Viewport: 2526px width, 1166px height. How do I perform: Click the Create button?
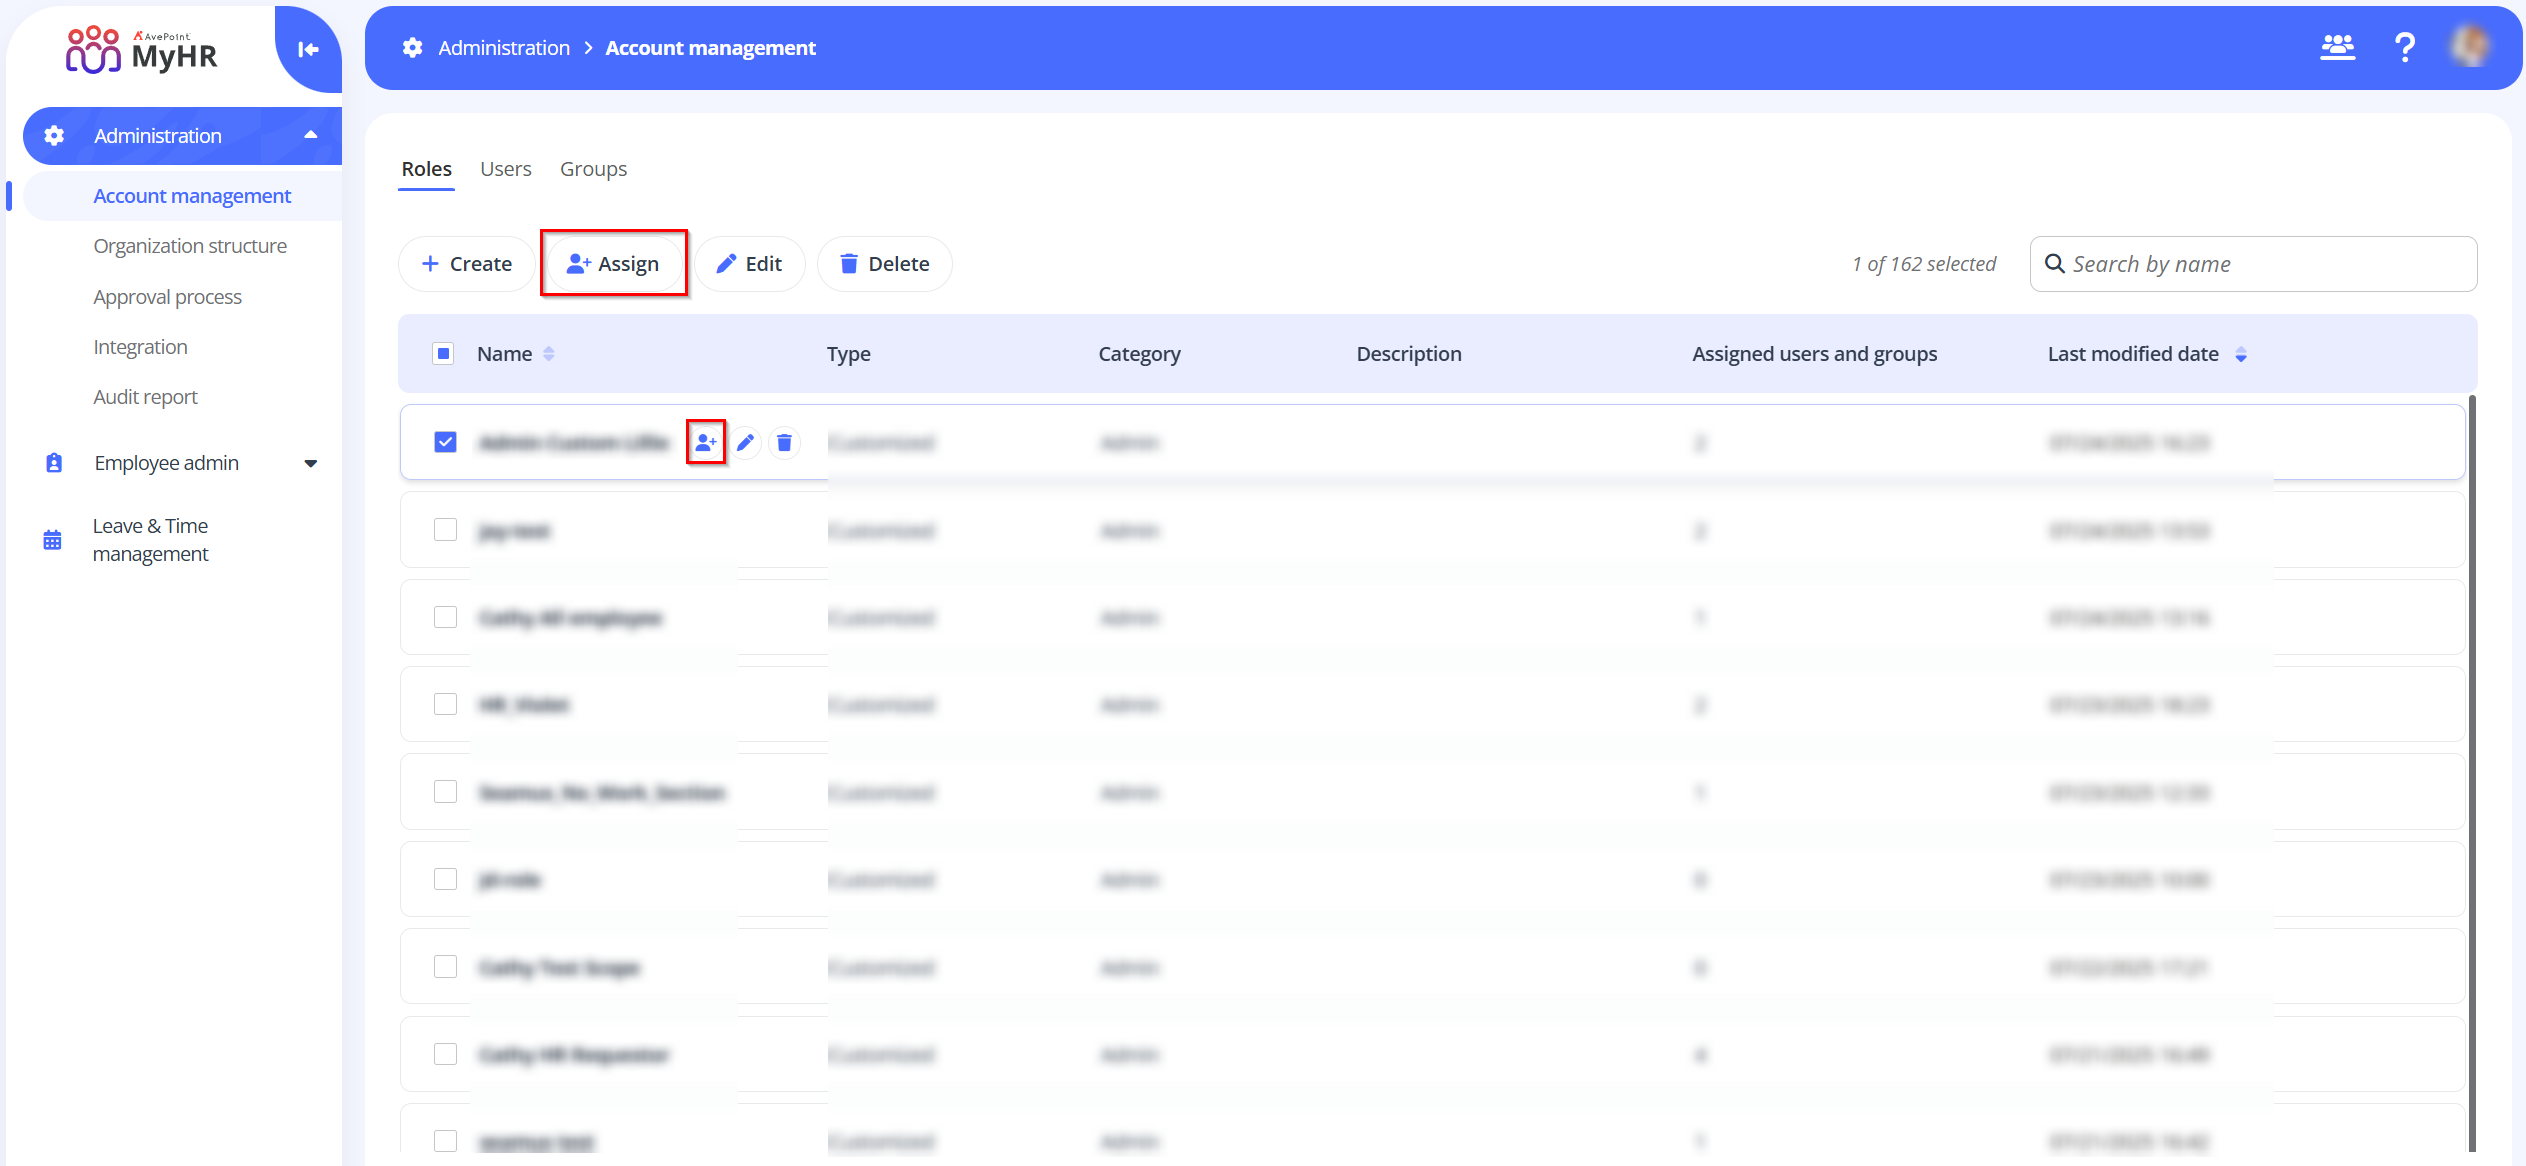(x=466, y=264)
